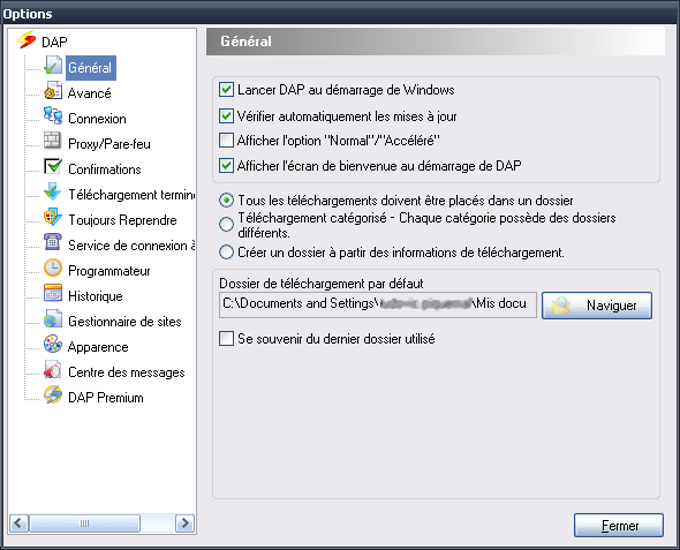Enable Afficher l'option Normal/Accéléré checkbox

[226, 141]
